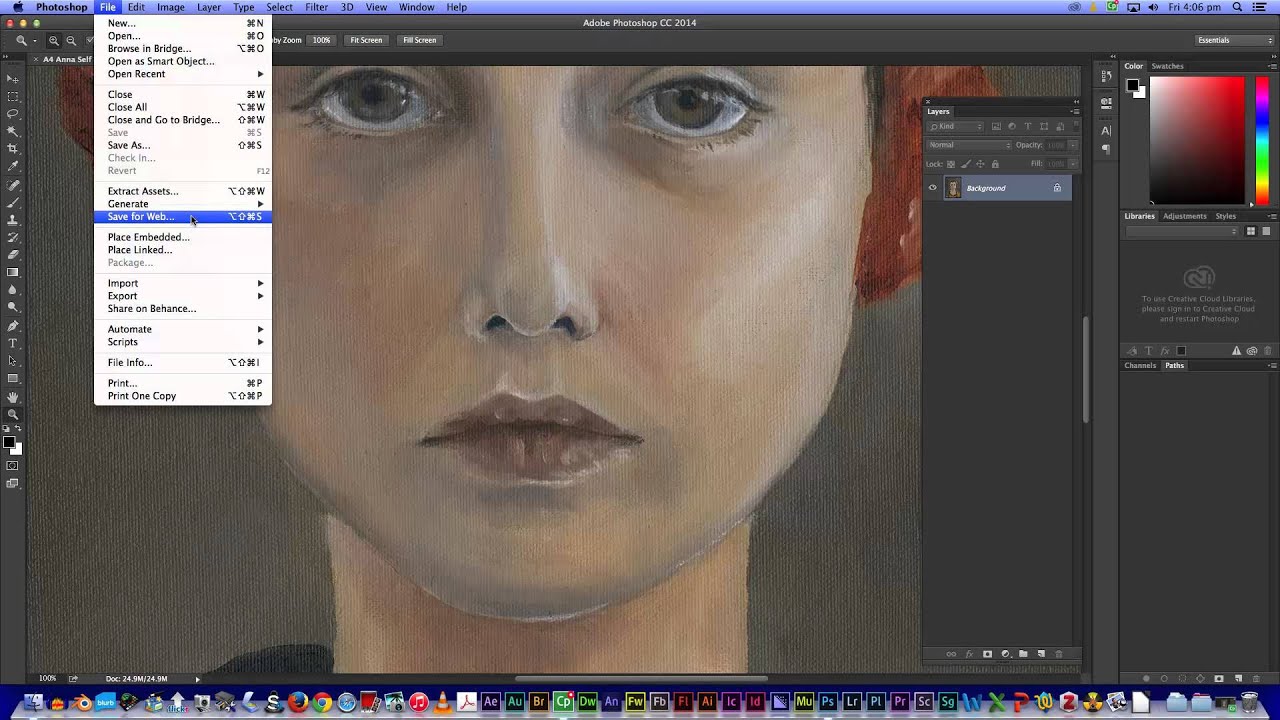Image resolution: width=1280 pixels, height=720 pixels.
Task: Click the 100% zoom button in options bar
Action: [x=321, y=40]
